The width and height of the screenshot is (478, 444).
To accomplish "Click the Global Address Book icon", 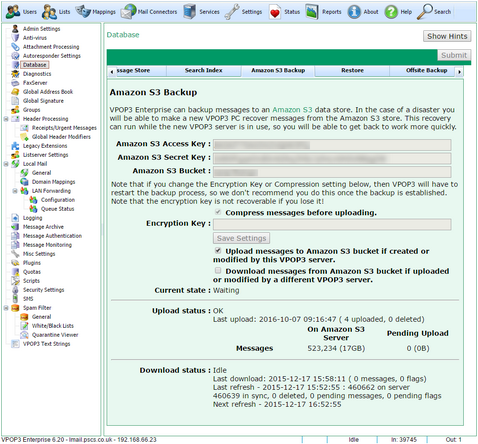I will (x=15, y=92).
